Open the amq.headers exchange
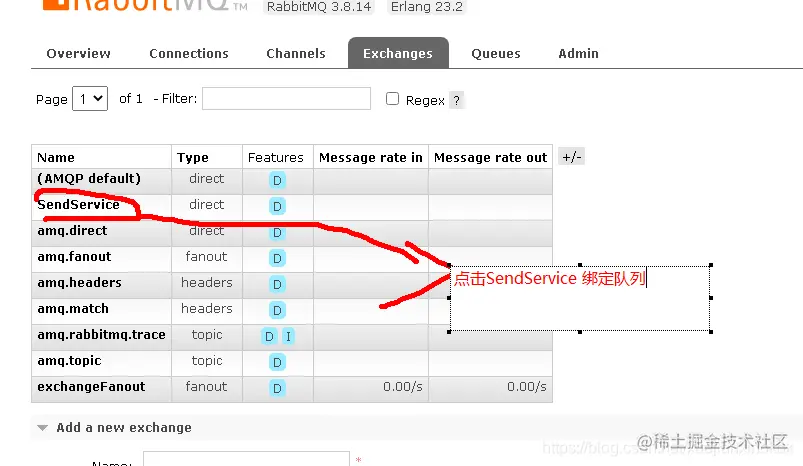 click(79, 283)
